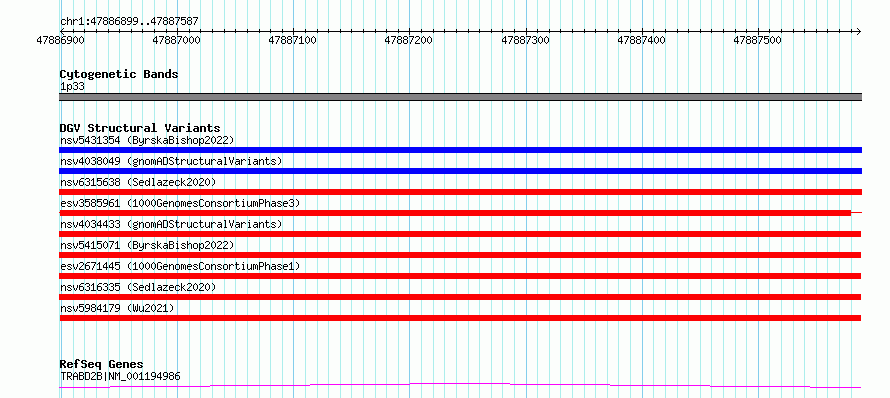Click ruler position label 47887500
Screen dimensions: 890x398
point(758,40)
